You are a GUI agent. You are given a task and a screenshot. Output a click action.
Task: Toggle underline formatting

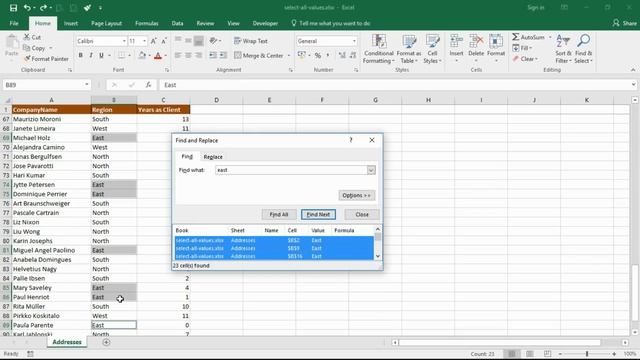tap(101, 55)
